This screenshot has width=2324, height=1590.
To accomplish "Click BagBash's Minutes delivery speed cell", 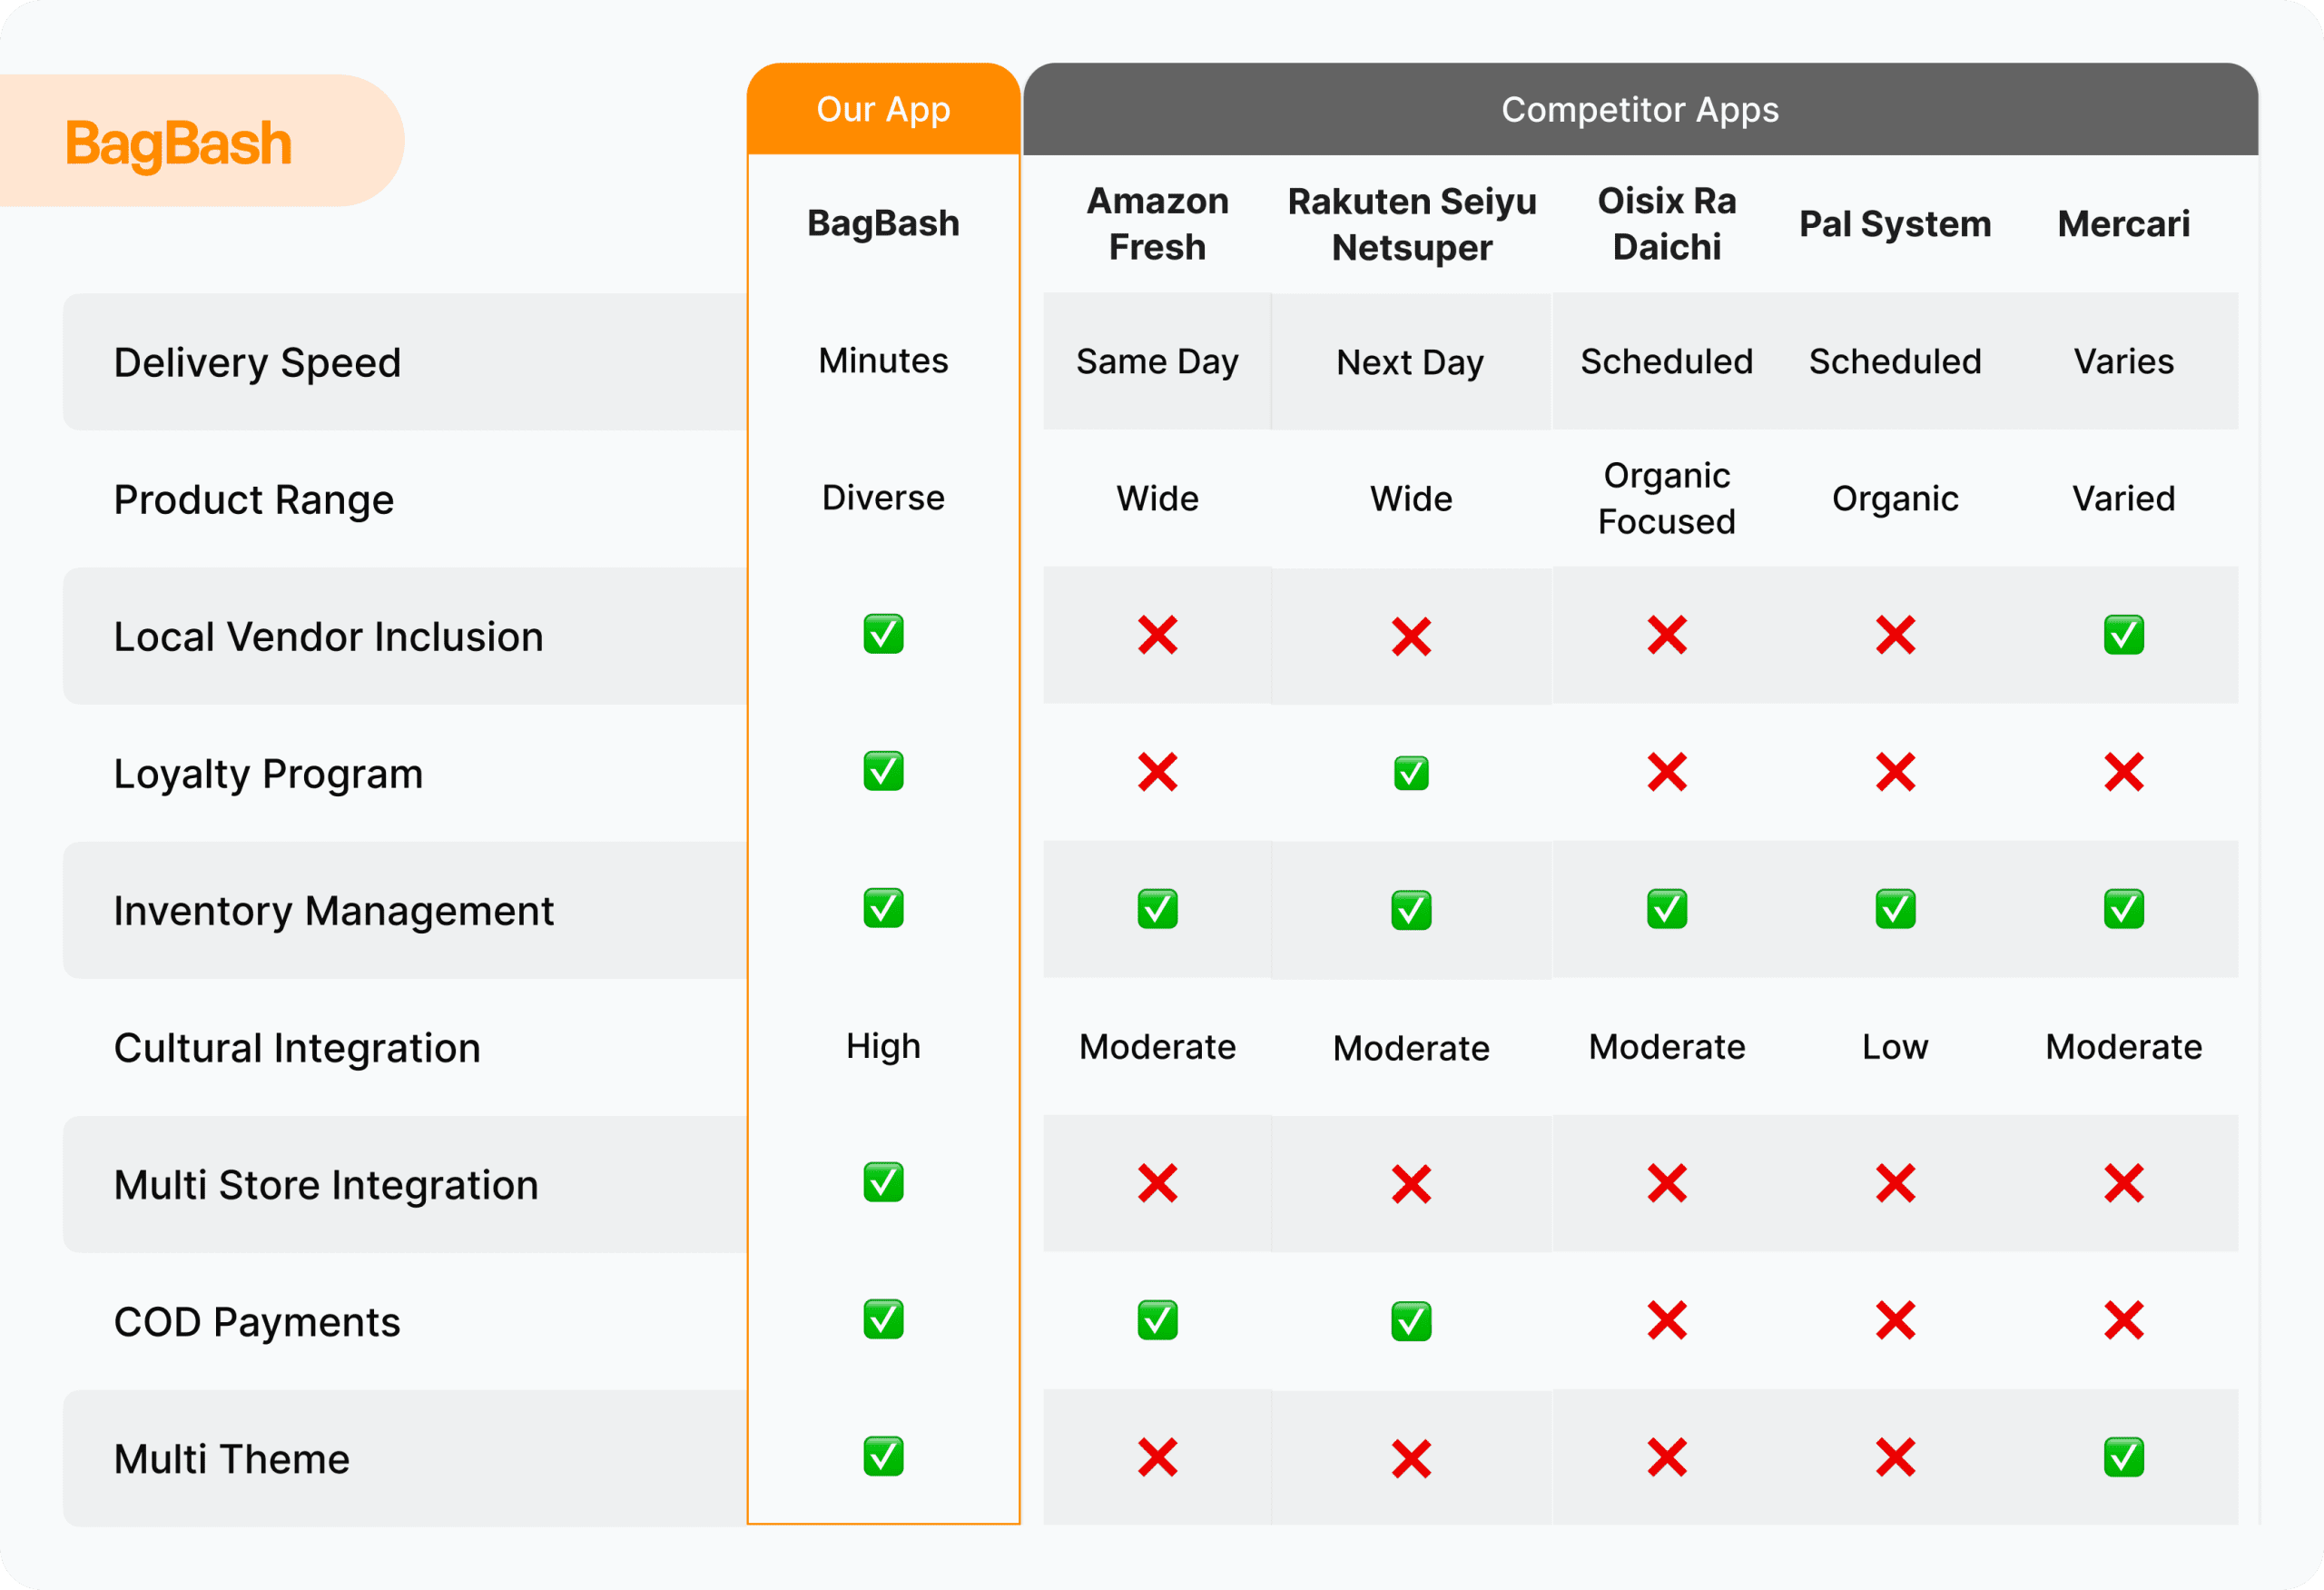I will pyautogui.click(x=883, y=360).
